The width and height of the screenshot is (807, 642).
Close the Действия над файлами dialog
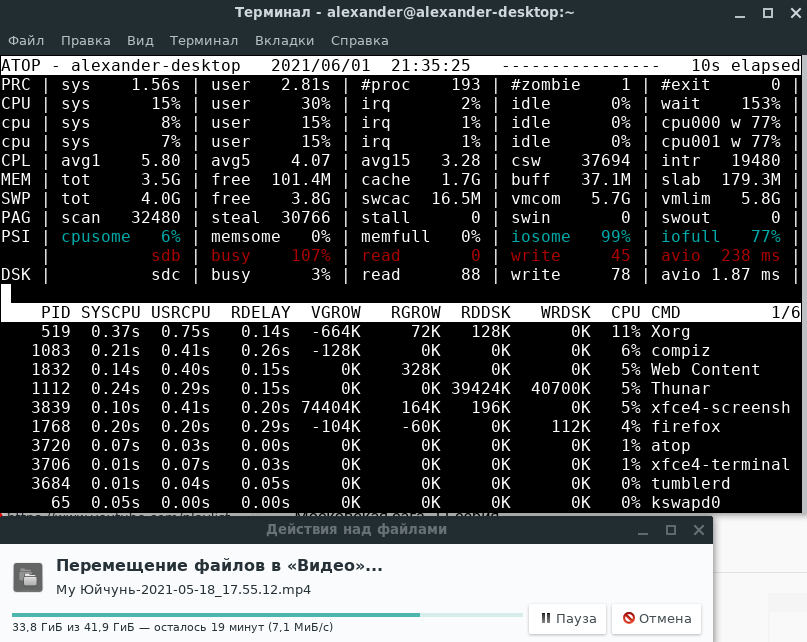[x=698, y=530]
